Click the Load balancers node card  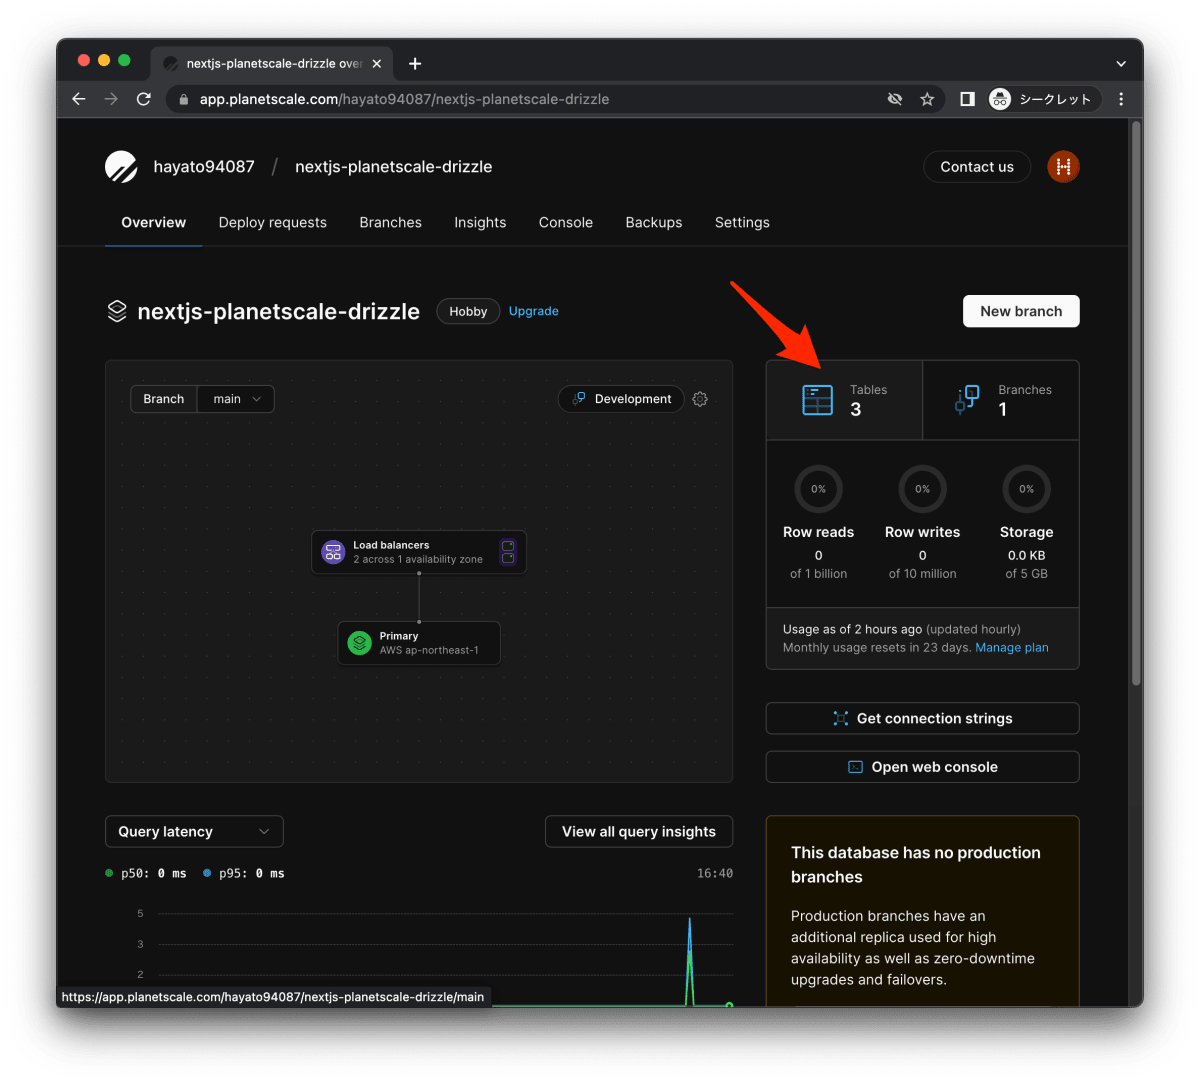coord(419,552)
